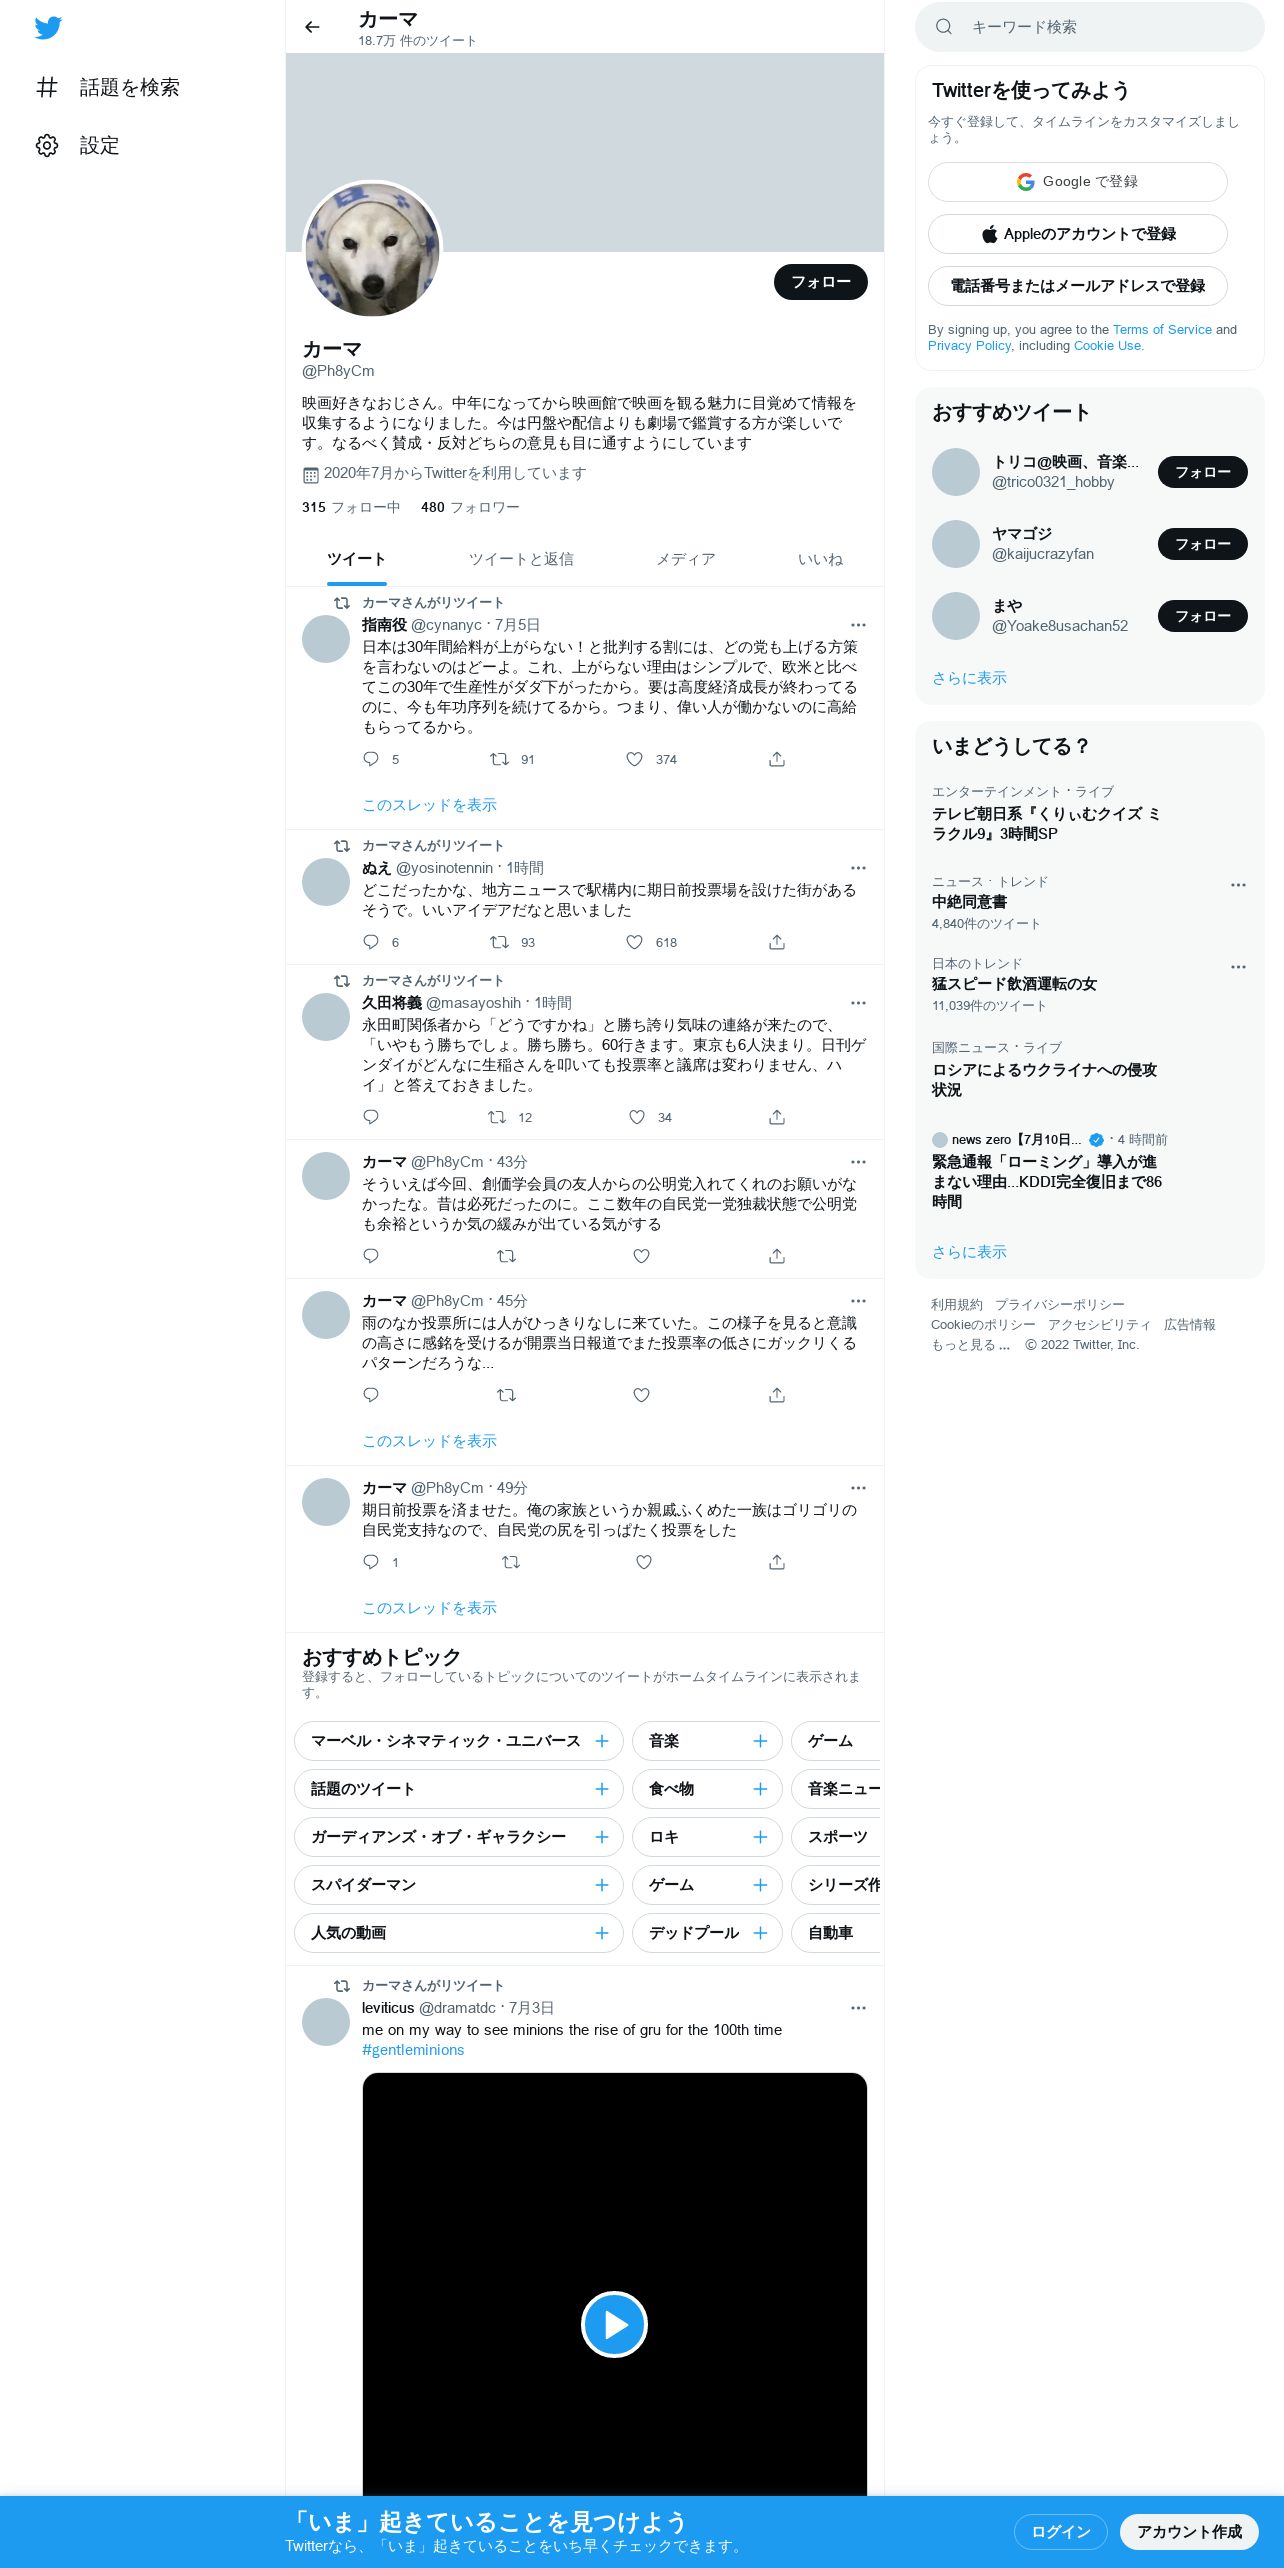The width and height of the screenshot is (1284, 2568).
Task: Open more options on カーマ 43分 tweet
Action: pyautogui.click(x=858, y=1162)
